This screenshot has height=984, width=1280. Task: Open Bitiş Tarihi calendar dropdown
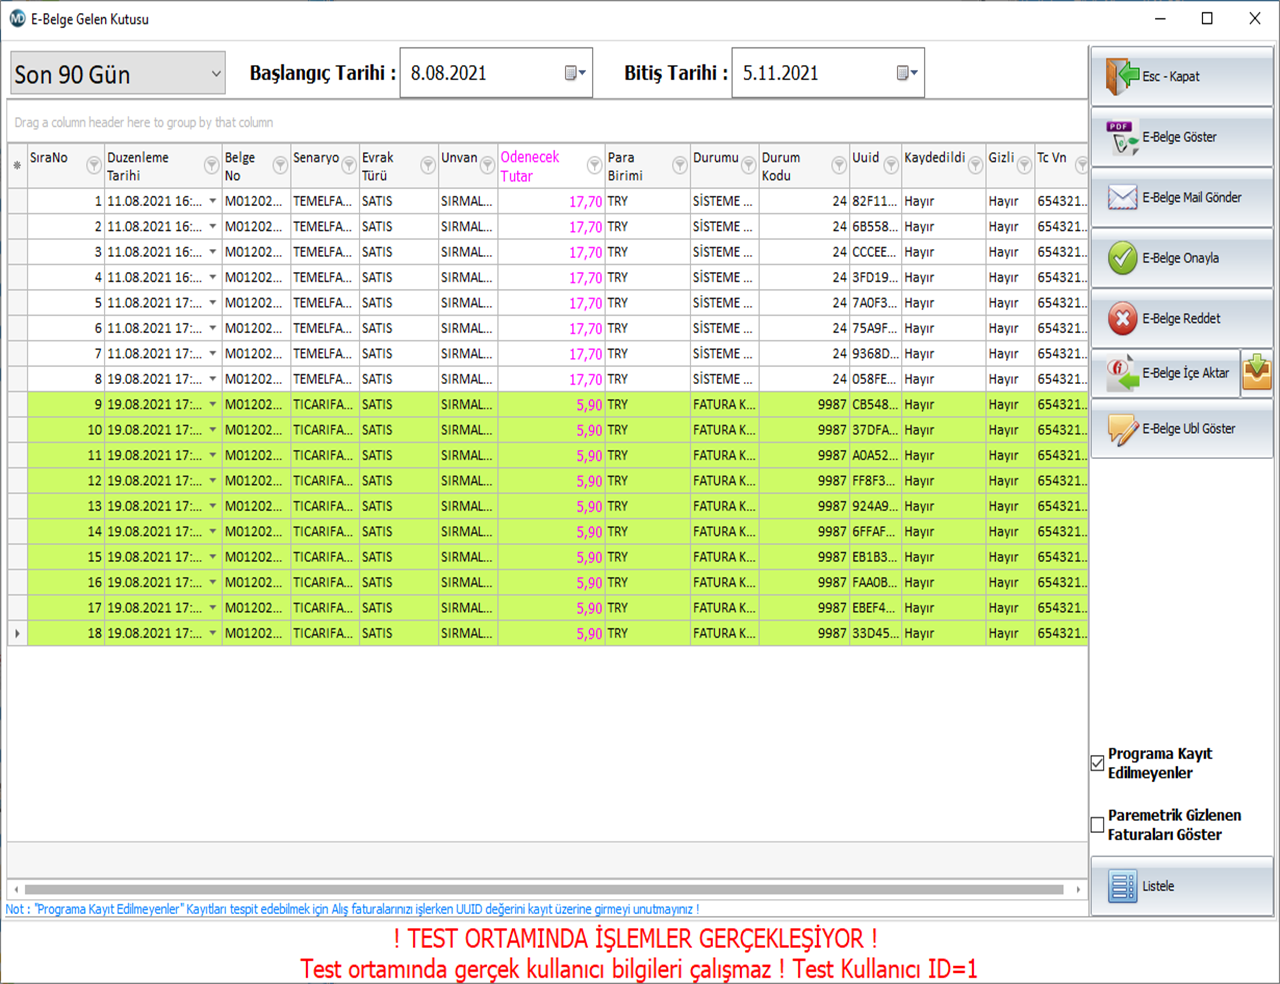point(907,73)
